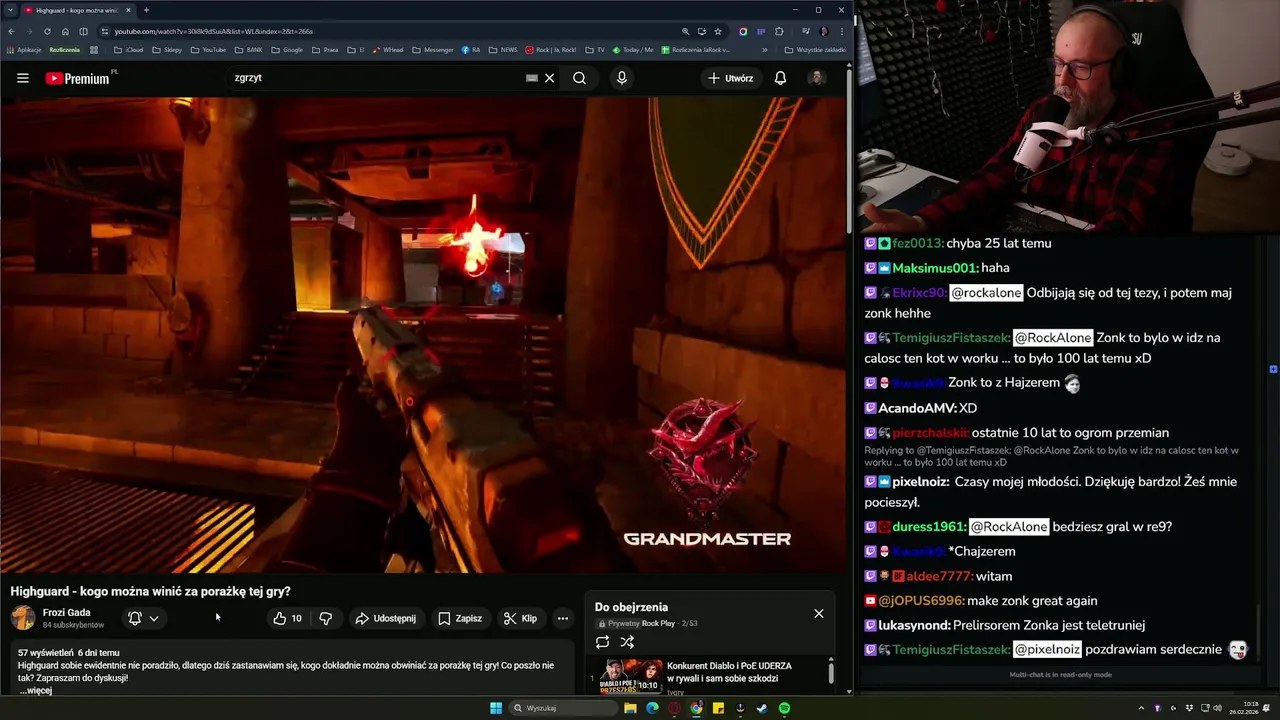Open the YouTube hamburger guide menu
Screen dimensions: 1280x720
coord(22,78)
